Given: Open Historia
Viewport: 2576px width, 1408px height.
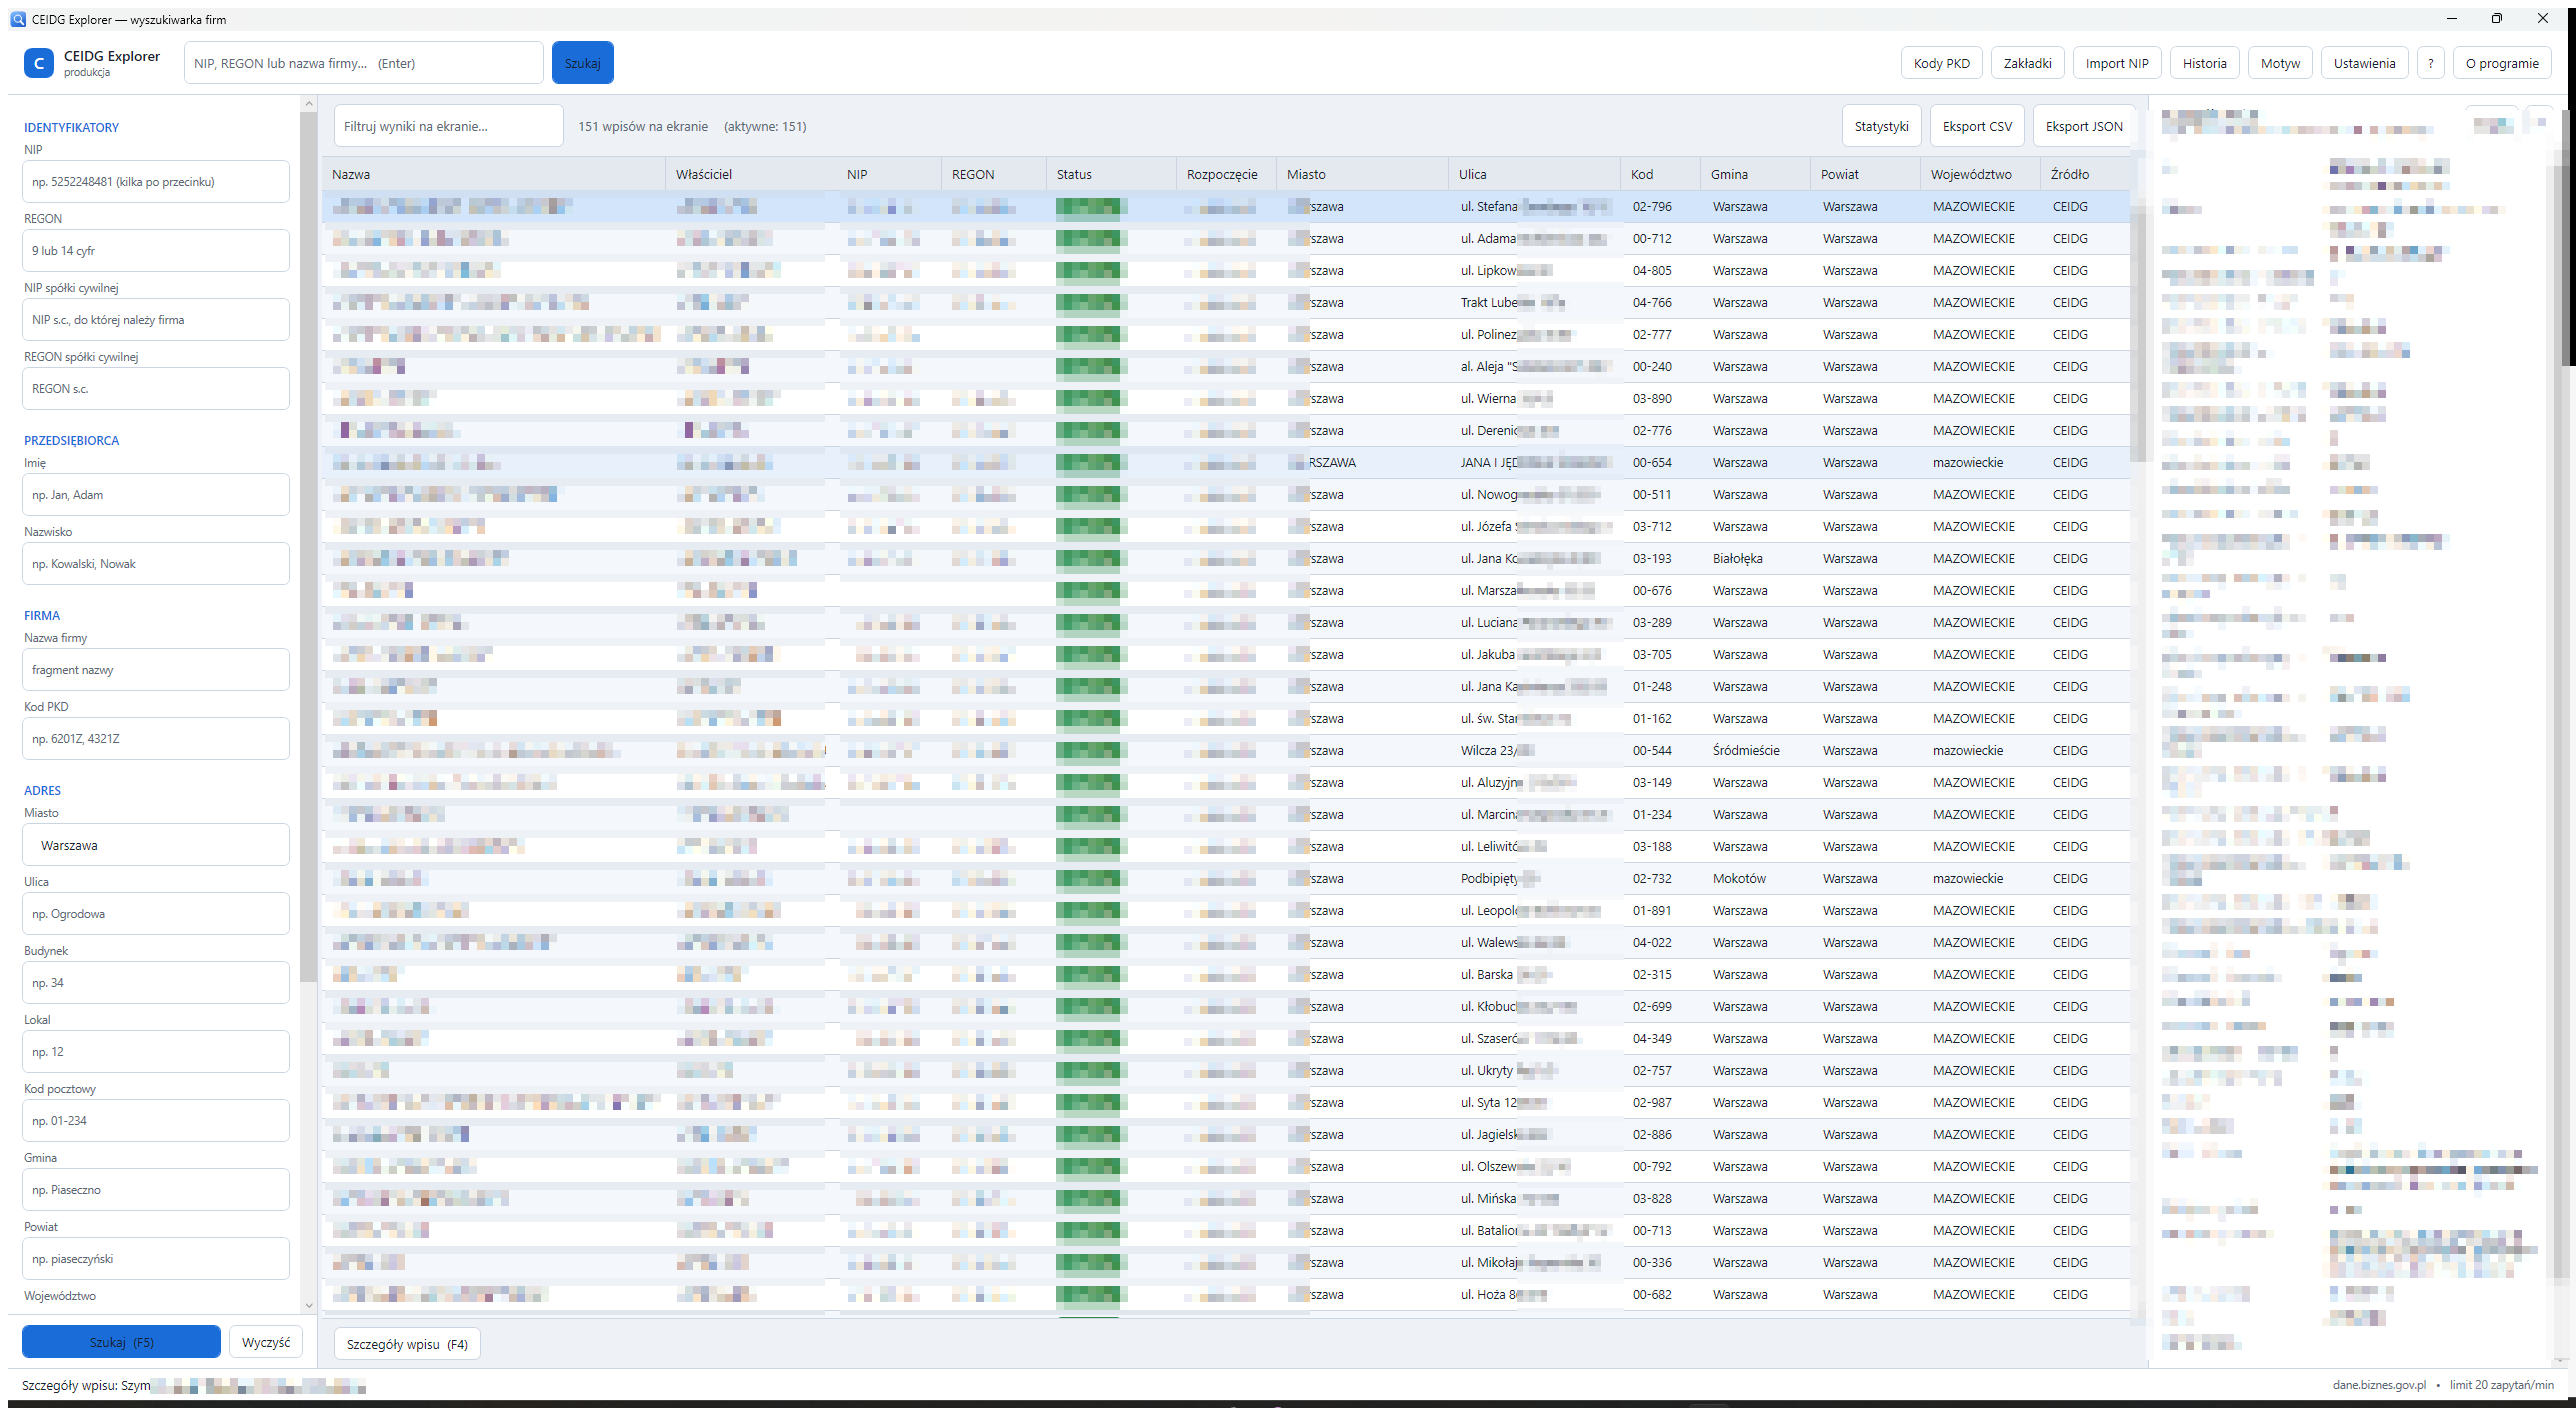Looking at the screenshot, I should 2204,63.
